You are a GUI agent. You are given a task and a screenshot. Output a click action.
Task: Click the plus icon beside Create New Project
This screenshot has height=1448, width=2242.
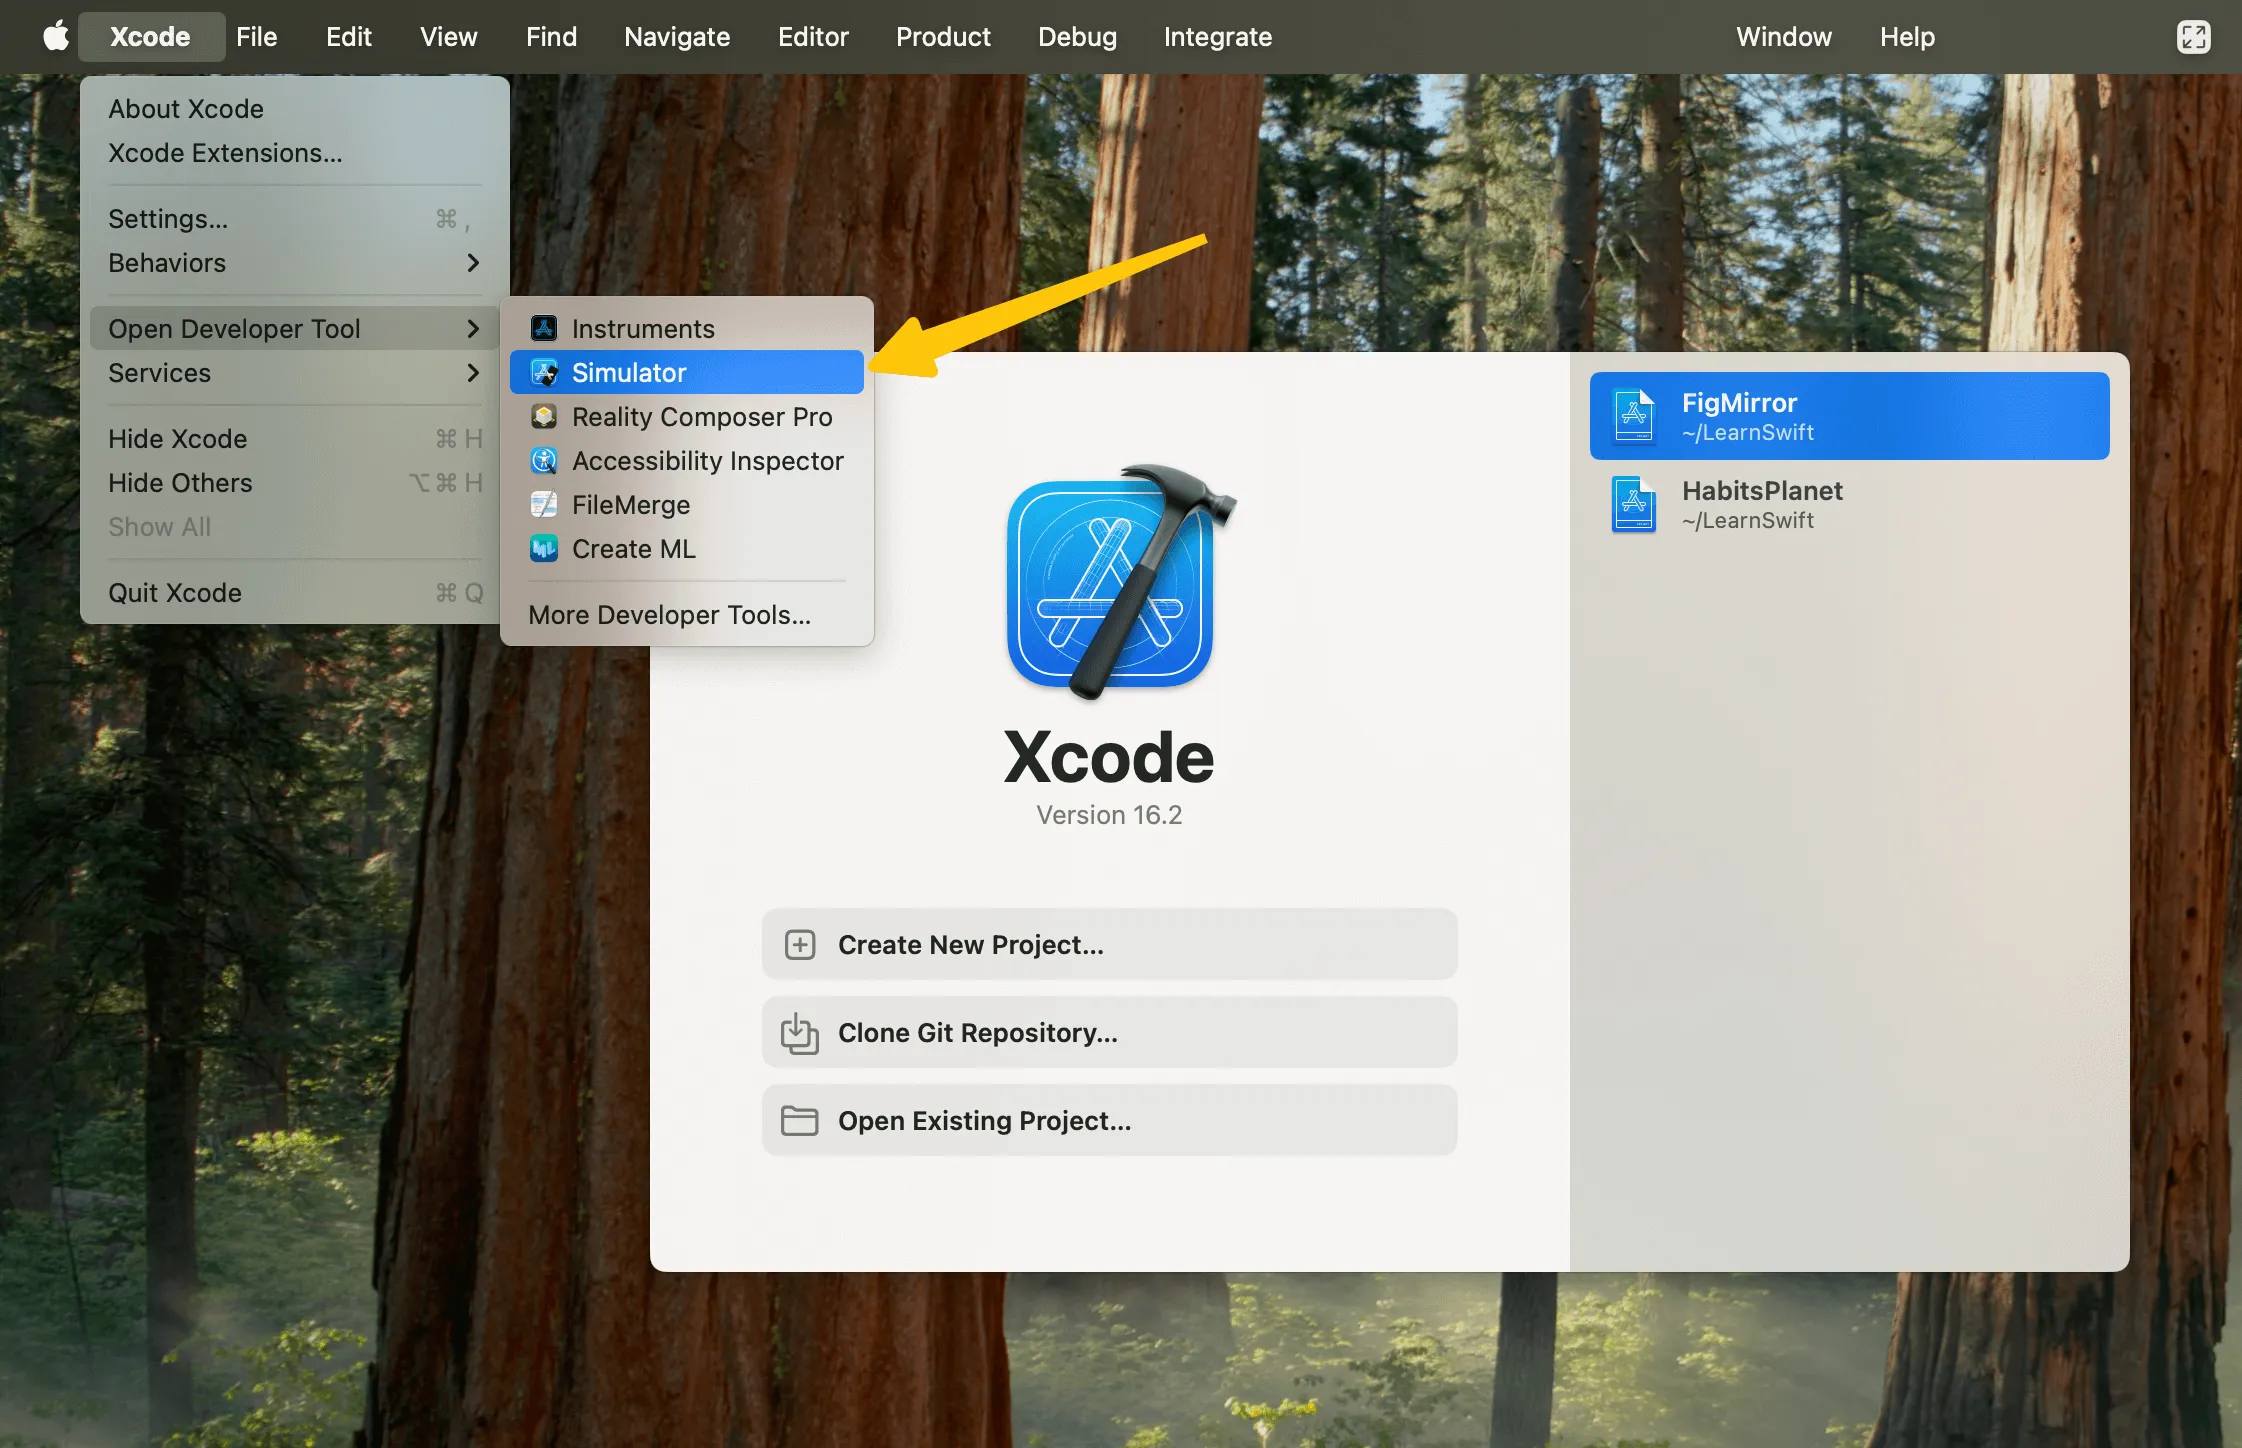pos(800,945)
